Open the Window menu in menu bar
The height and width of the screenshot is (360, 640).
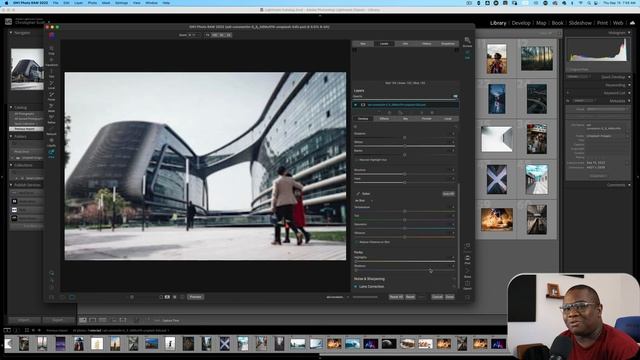[151, 3]
